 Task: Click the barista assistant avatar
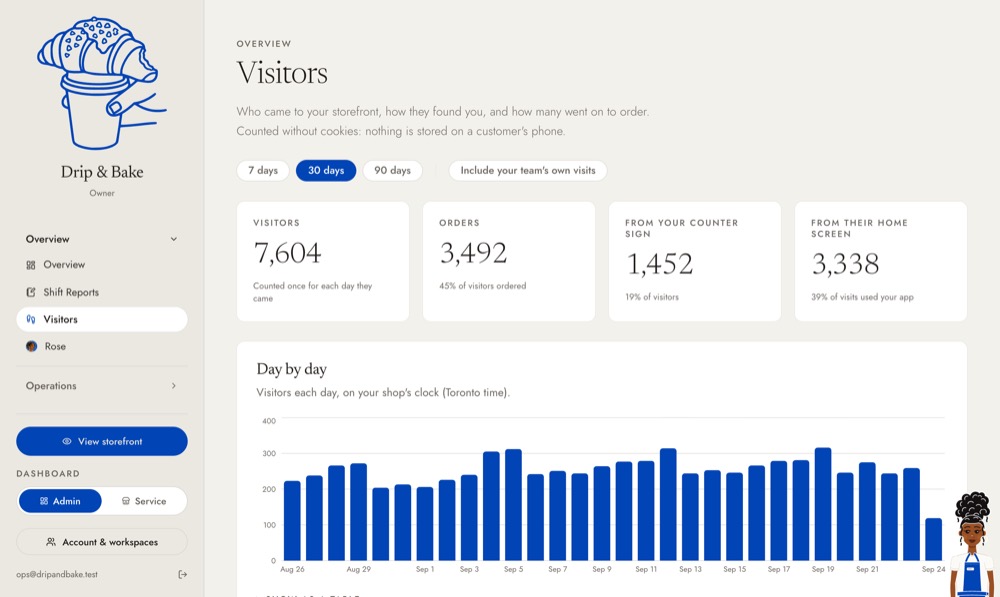click(x=972, y=544)
